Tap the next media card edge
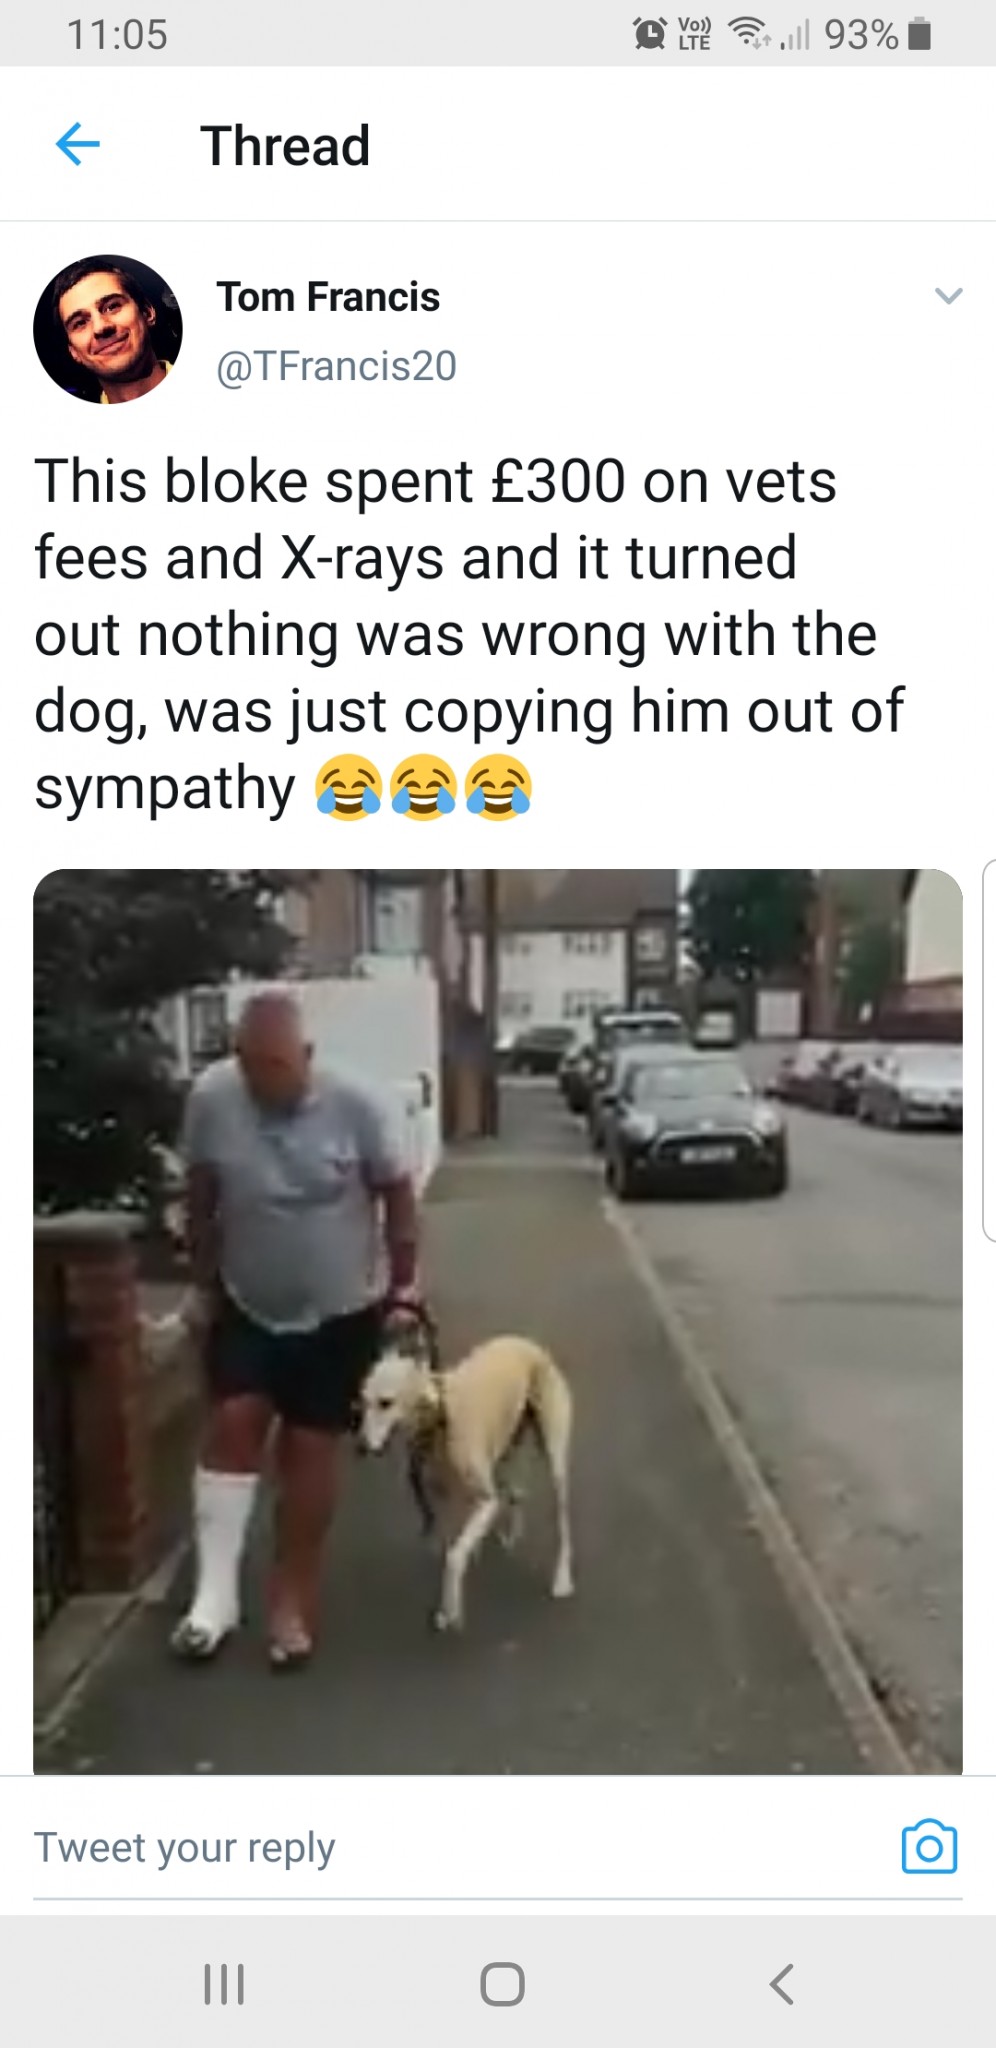The image size is (996, 2048). click(989, 1050)
